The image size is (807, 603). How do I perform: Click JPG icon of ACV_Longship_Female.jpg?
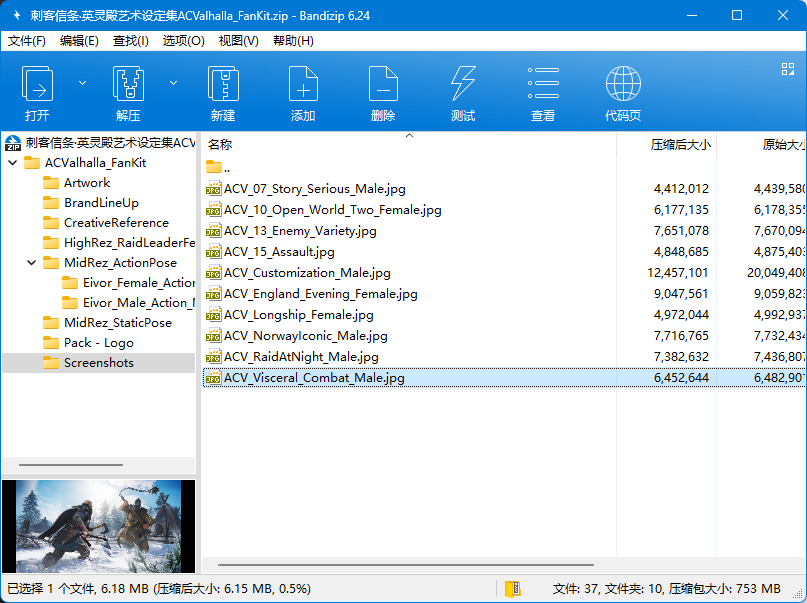[213, 314]
